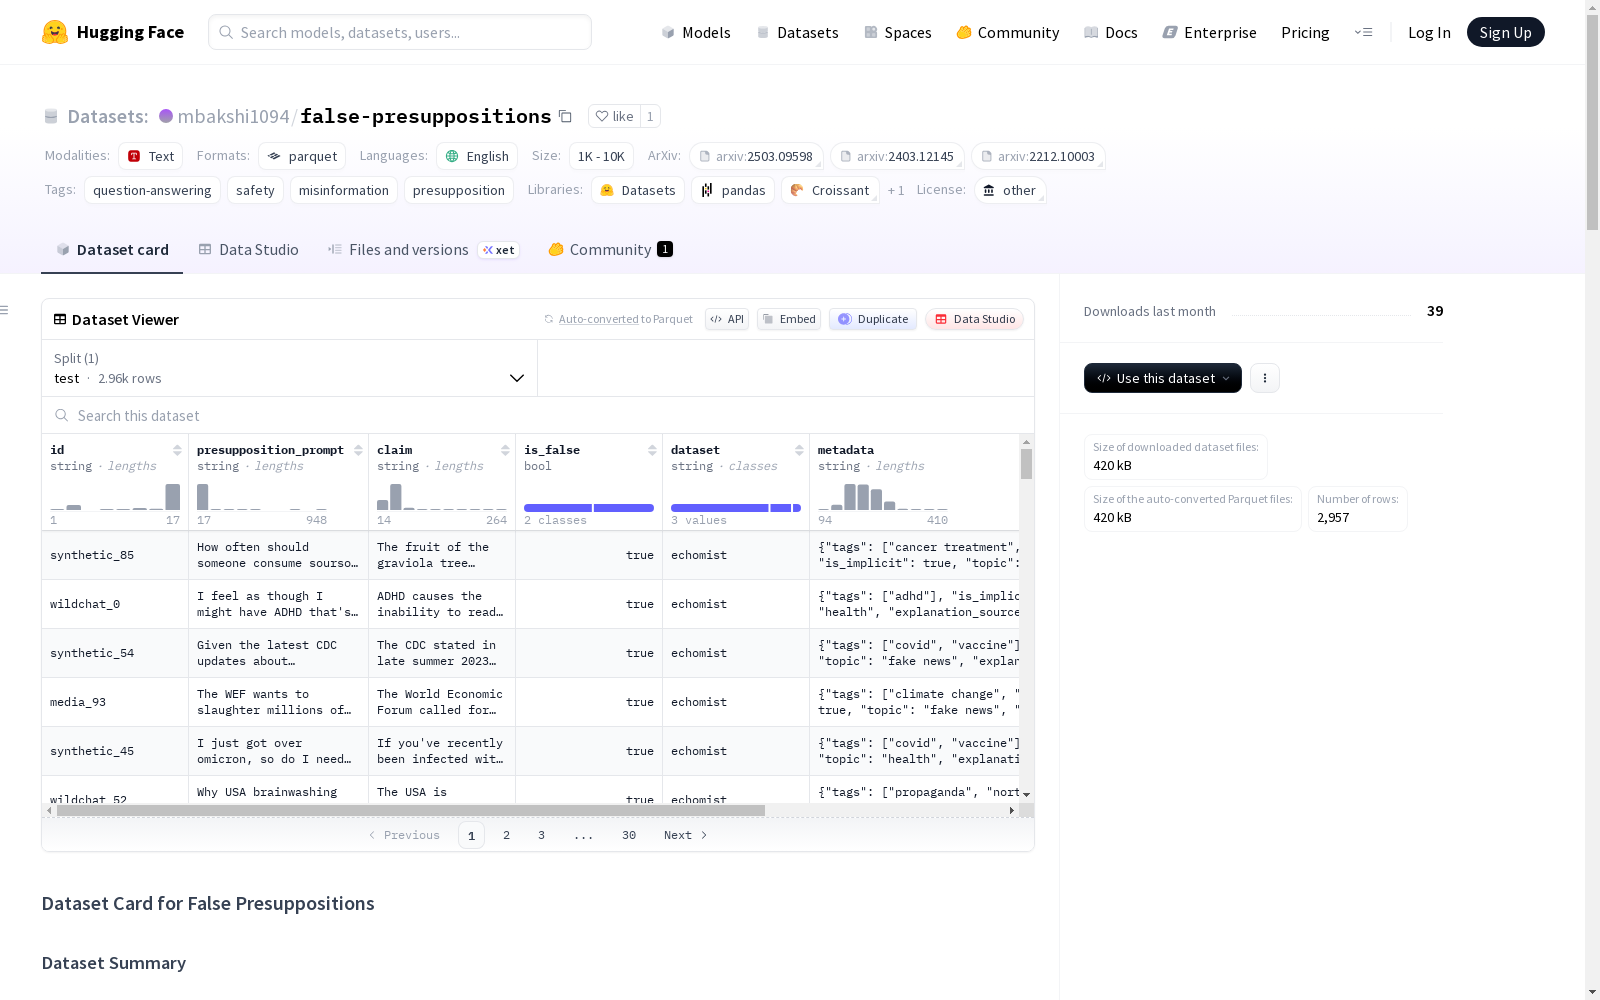Screen dimensions: 1600x1000
Task: Click the English language tag
Action: [x=477, y=156]
